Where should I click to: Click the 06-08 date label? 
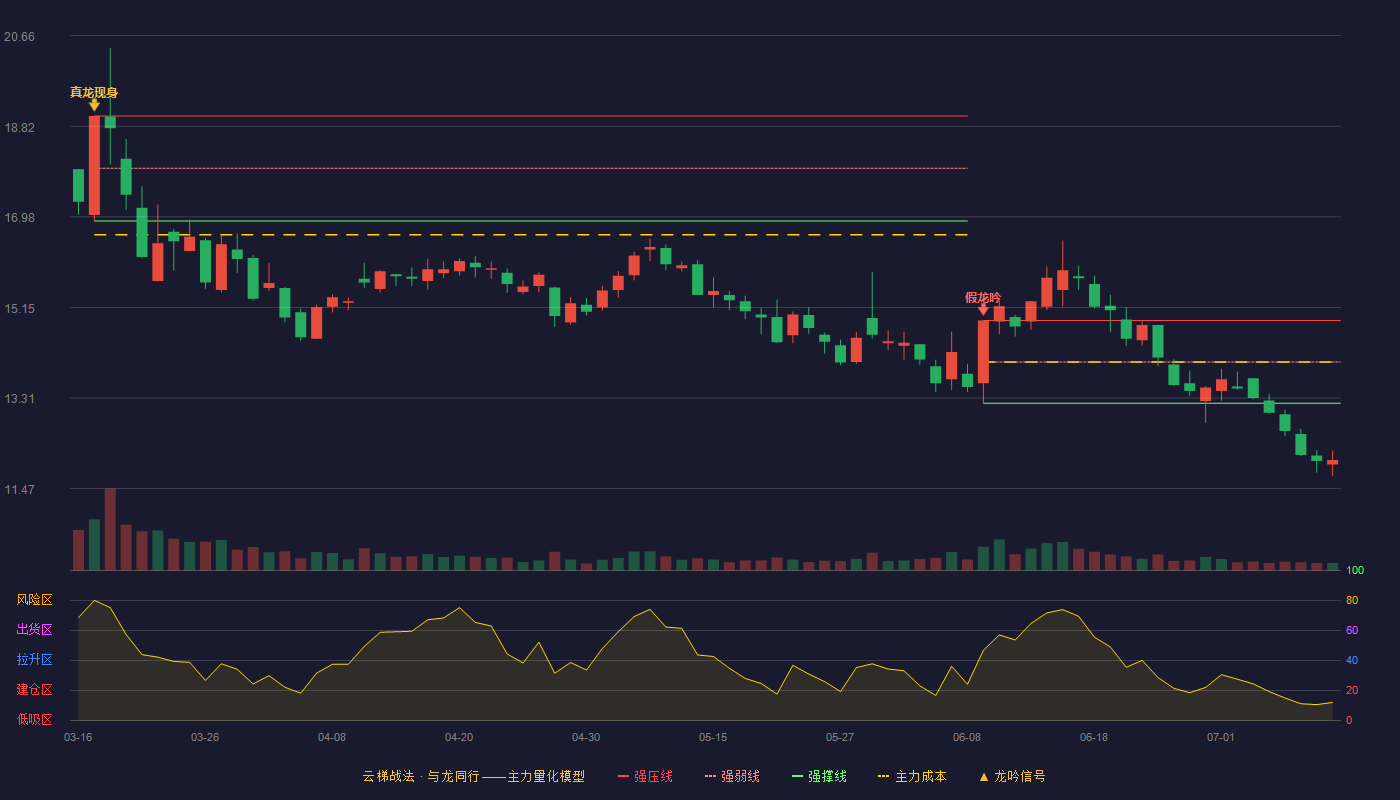[967, 737]
